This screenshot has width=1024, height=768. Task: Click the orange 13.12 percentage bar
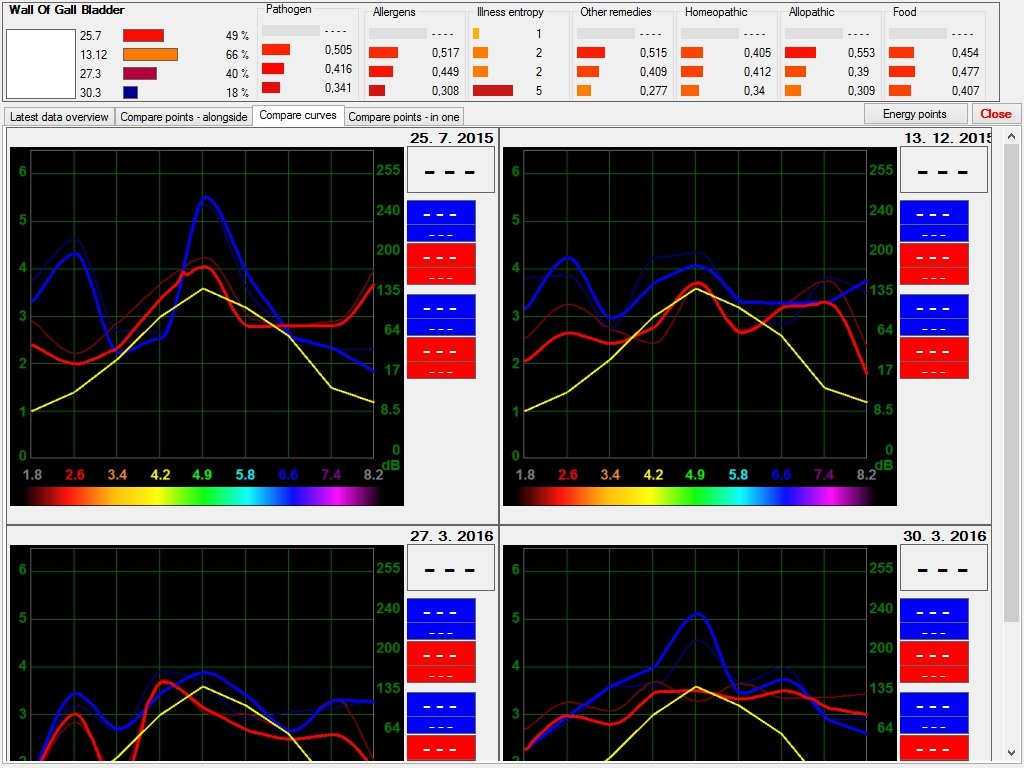click(x=150, y=54)
